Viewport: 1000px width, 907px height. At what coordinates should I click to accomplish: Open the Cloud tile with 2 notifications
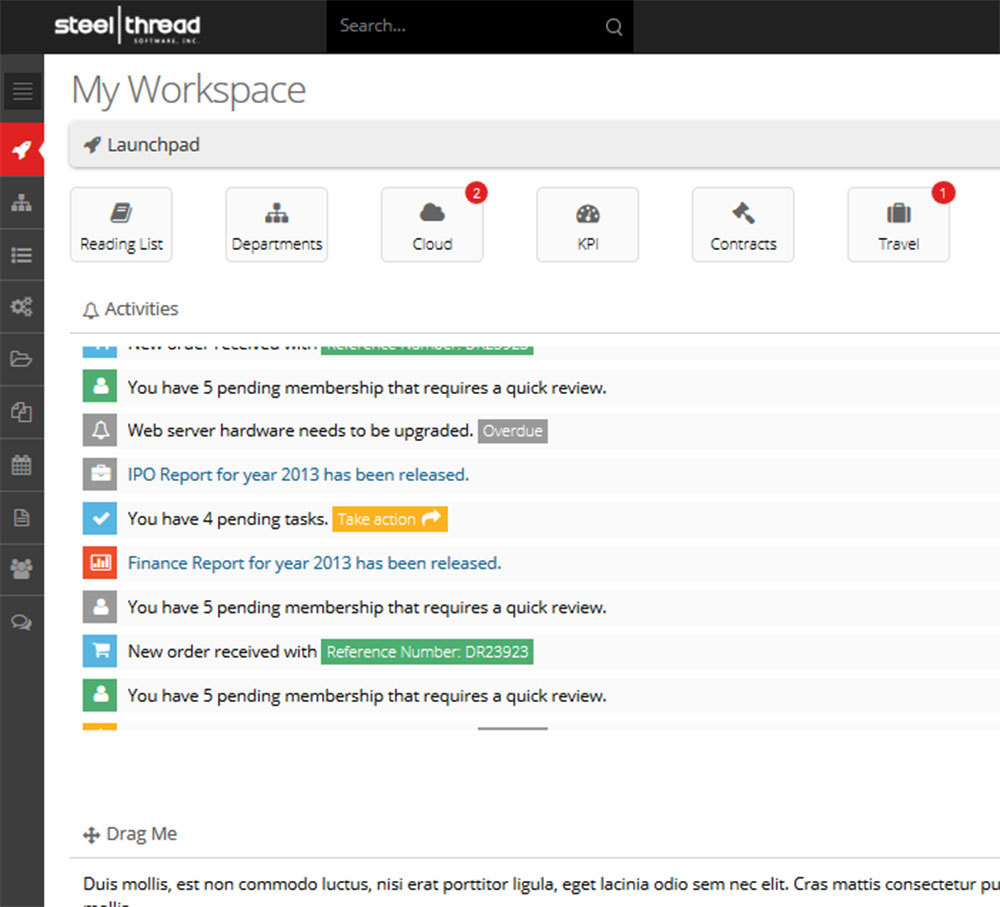[x=432, y=225]
